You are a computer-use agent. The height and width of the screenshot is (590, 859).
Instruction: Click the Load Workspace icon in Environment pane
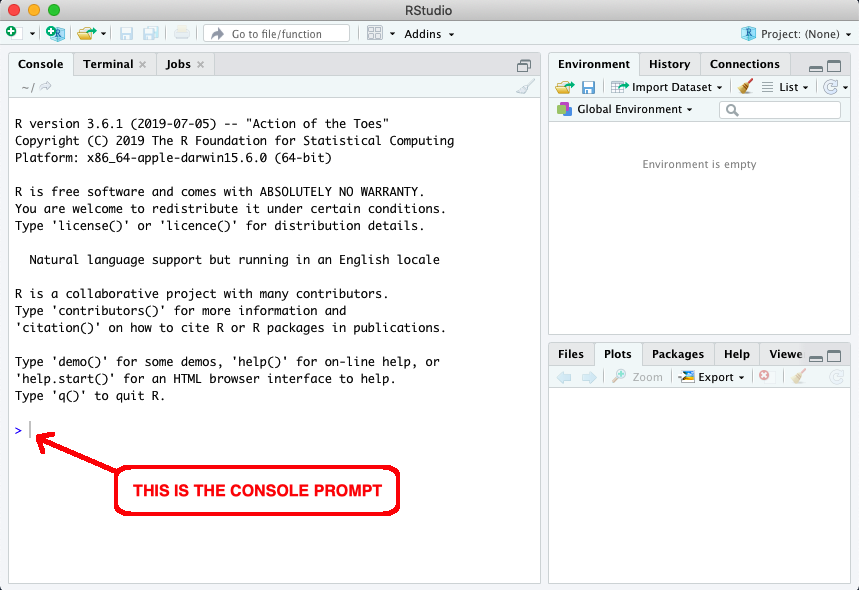click(565, 87)
